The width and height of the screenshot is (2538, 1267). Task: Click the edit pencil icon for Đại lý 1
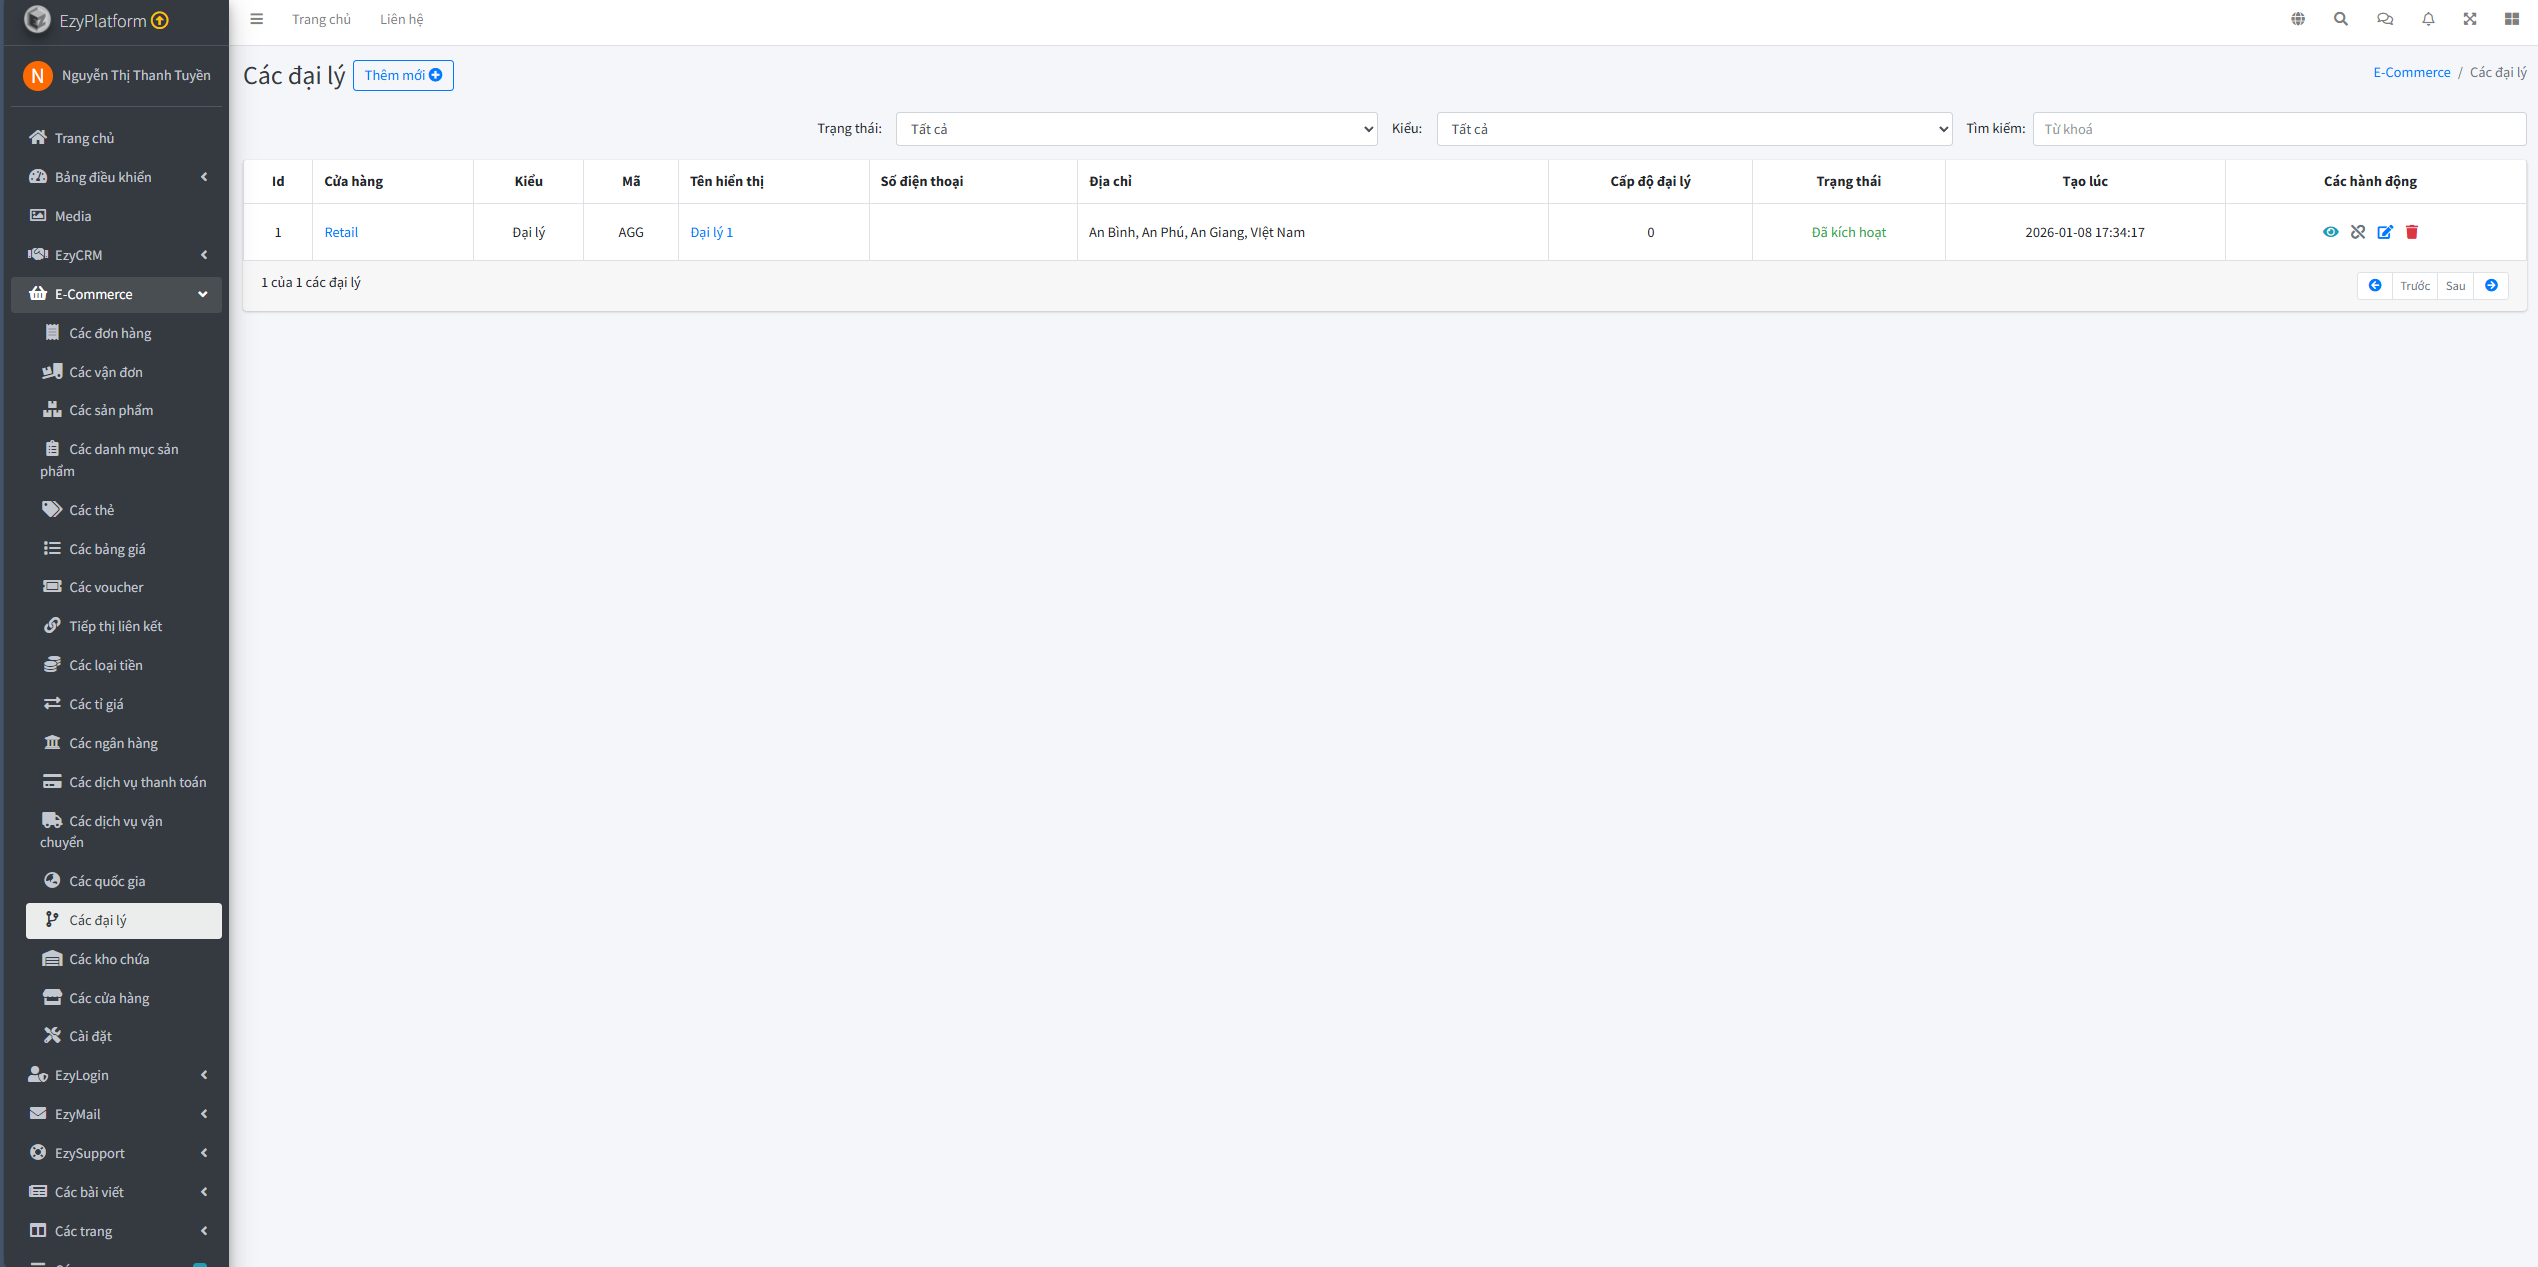pyautogui.click(x=2385, y=232)
